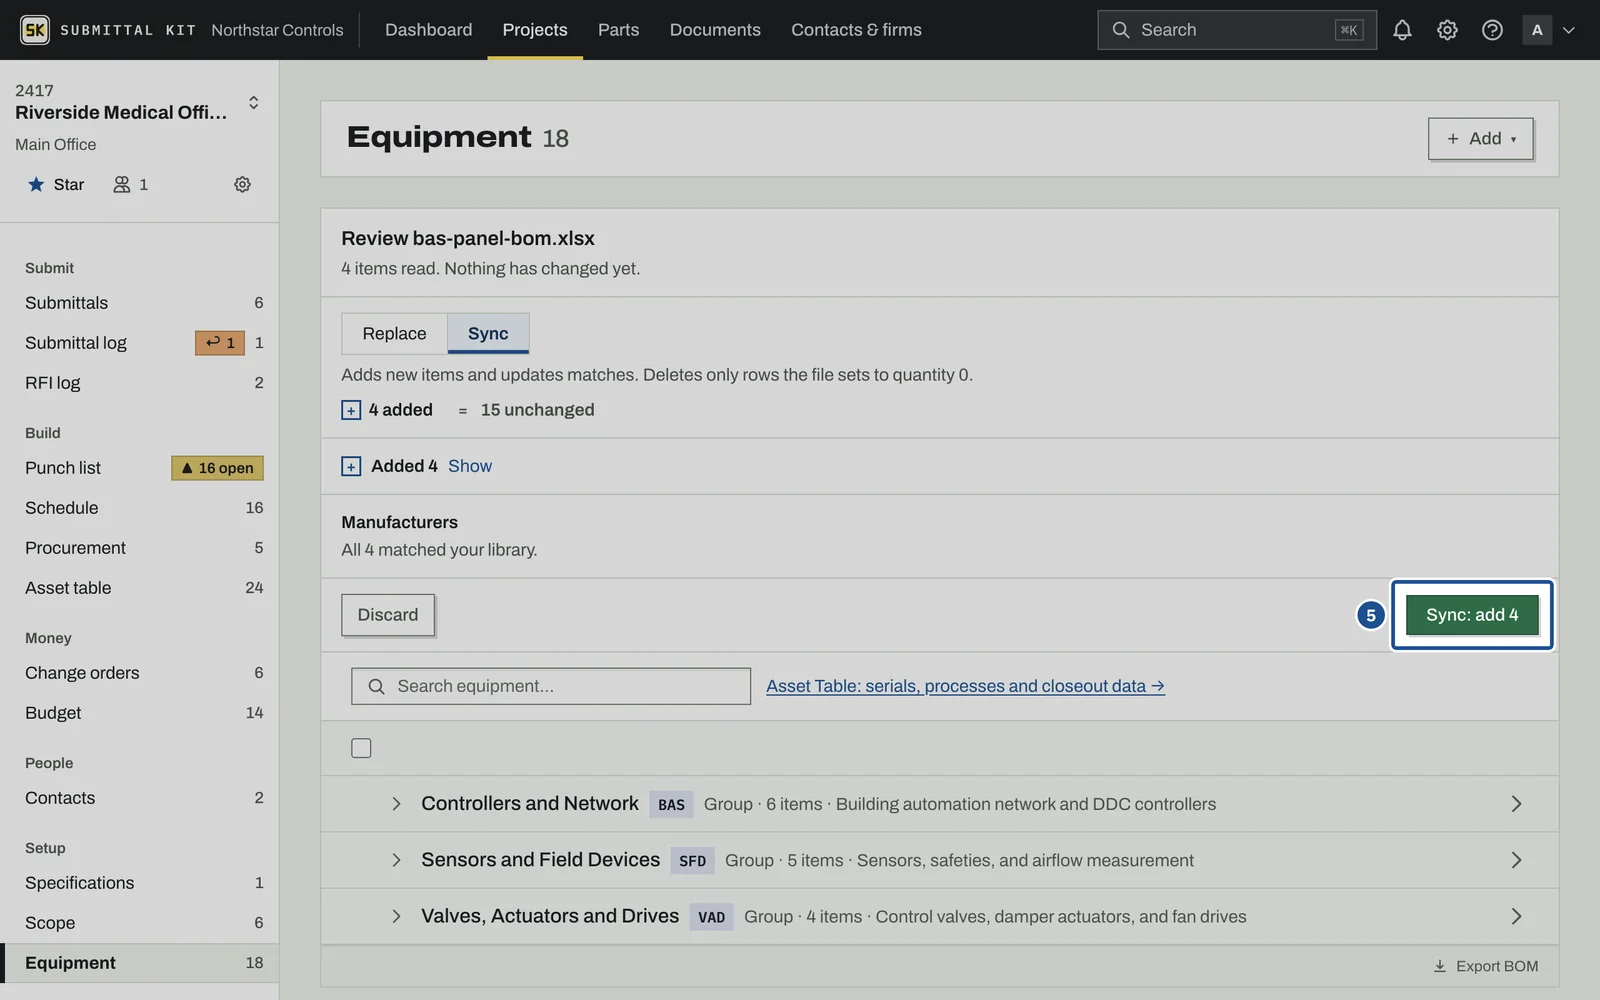
Task: Open the Parts tab
Action: tap(618, 30)
